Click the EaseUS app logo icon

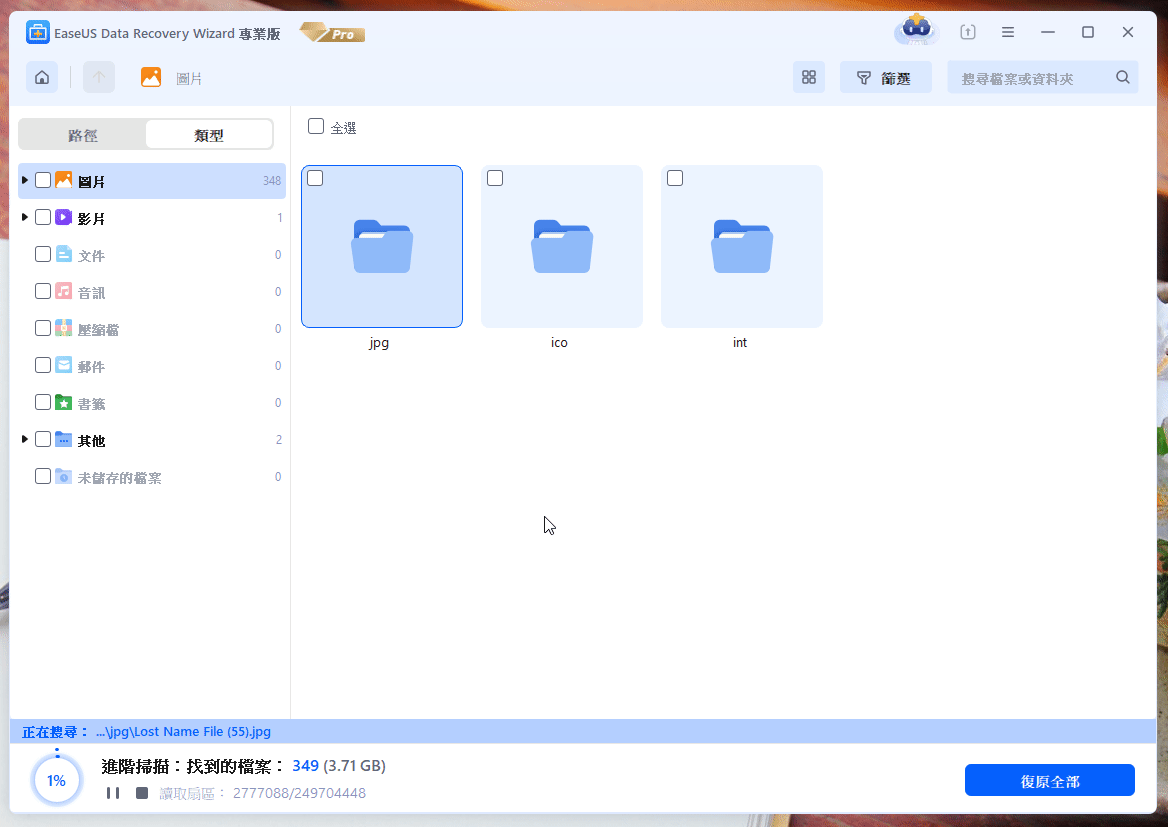(37, 33)
